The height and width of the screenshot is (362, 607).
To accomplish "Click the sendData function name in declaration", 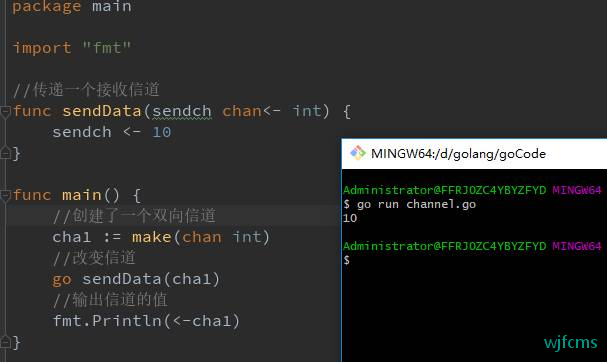I will [102, 112].
